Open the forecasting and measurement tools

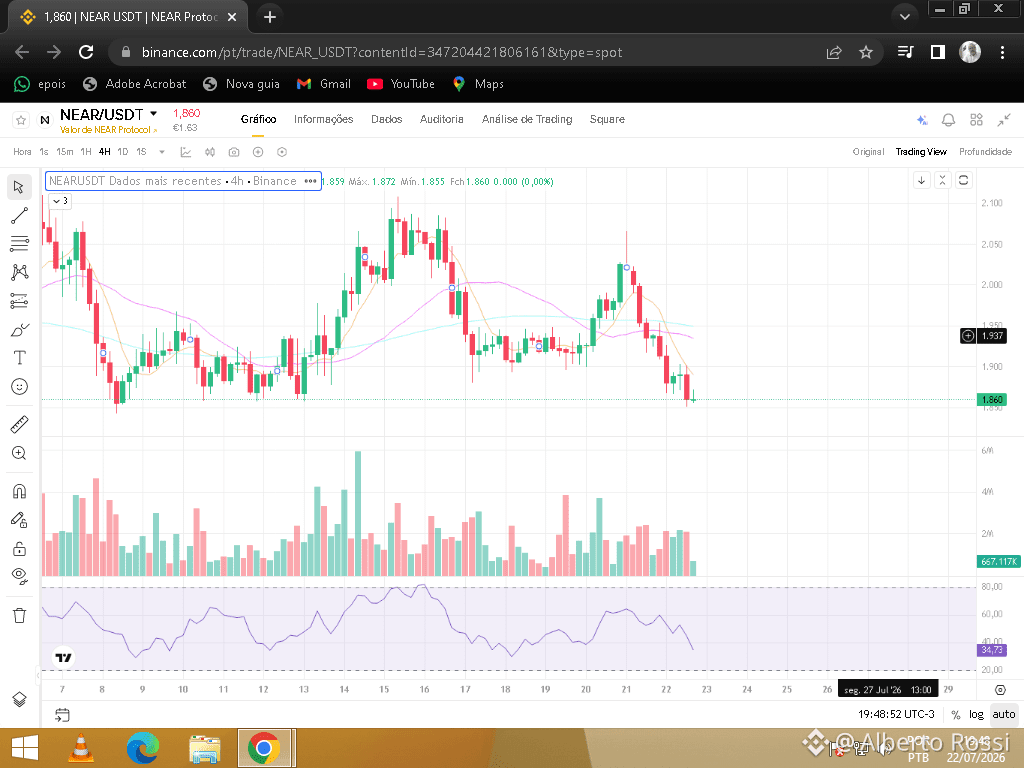click(19, 300)
